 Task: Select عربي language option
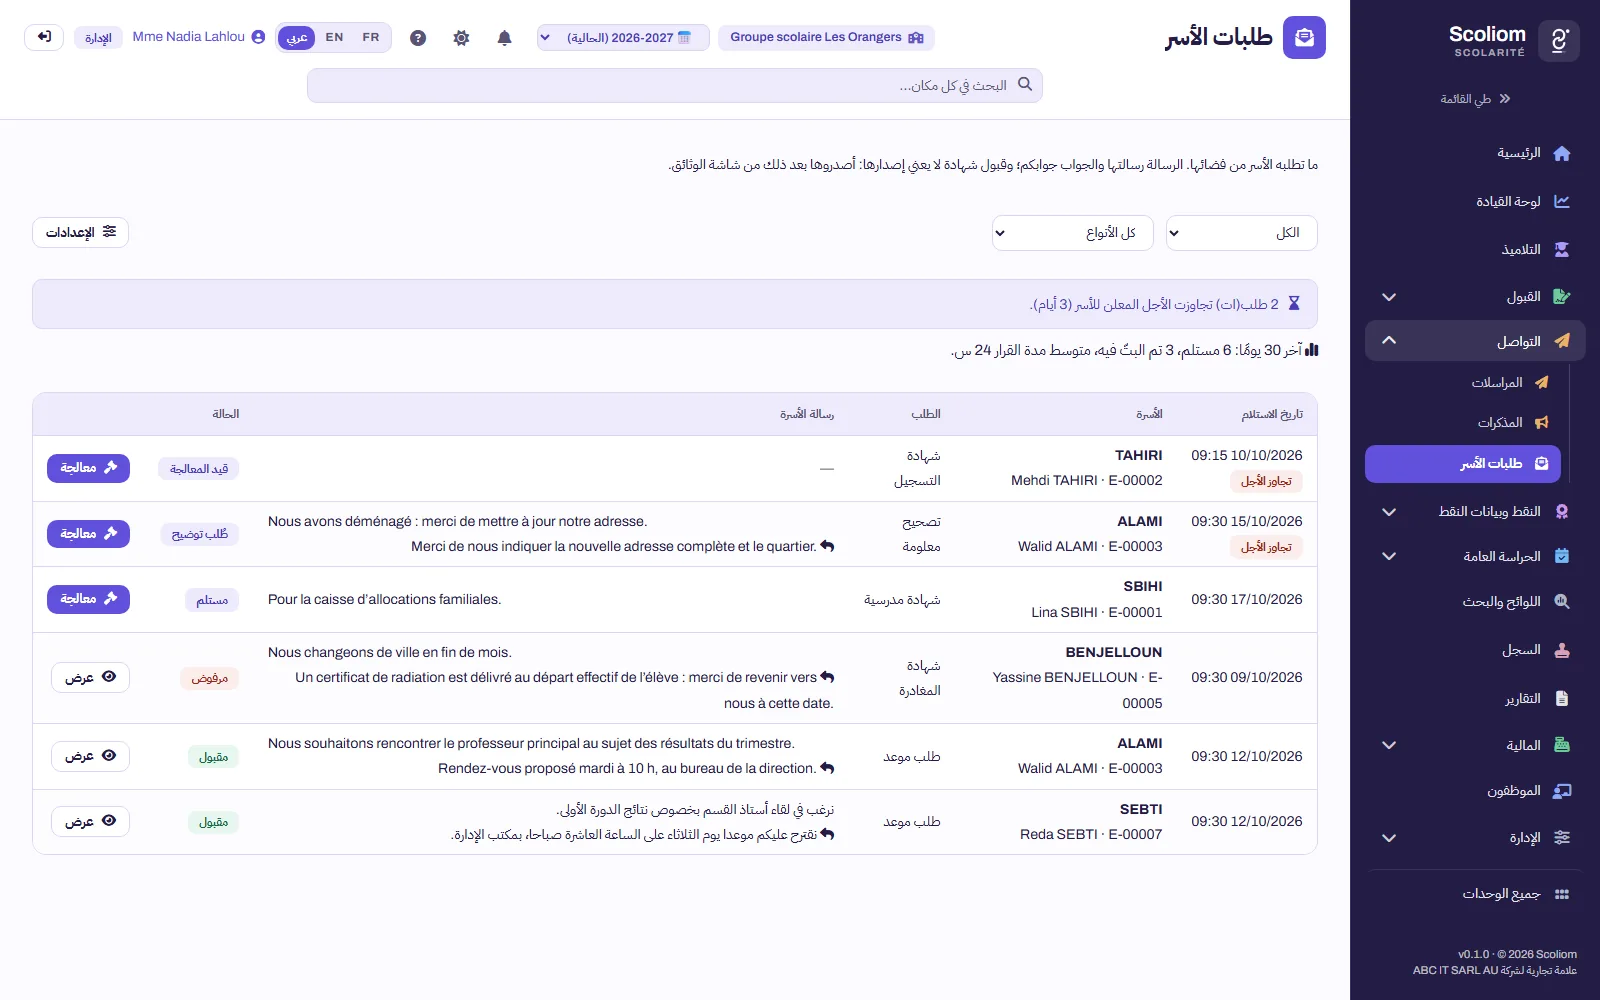(297, 38)
